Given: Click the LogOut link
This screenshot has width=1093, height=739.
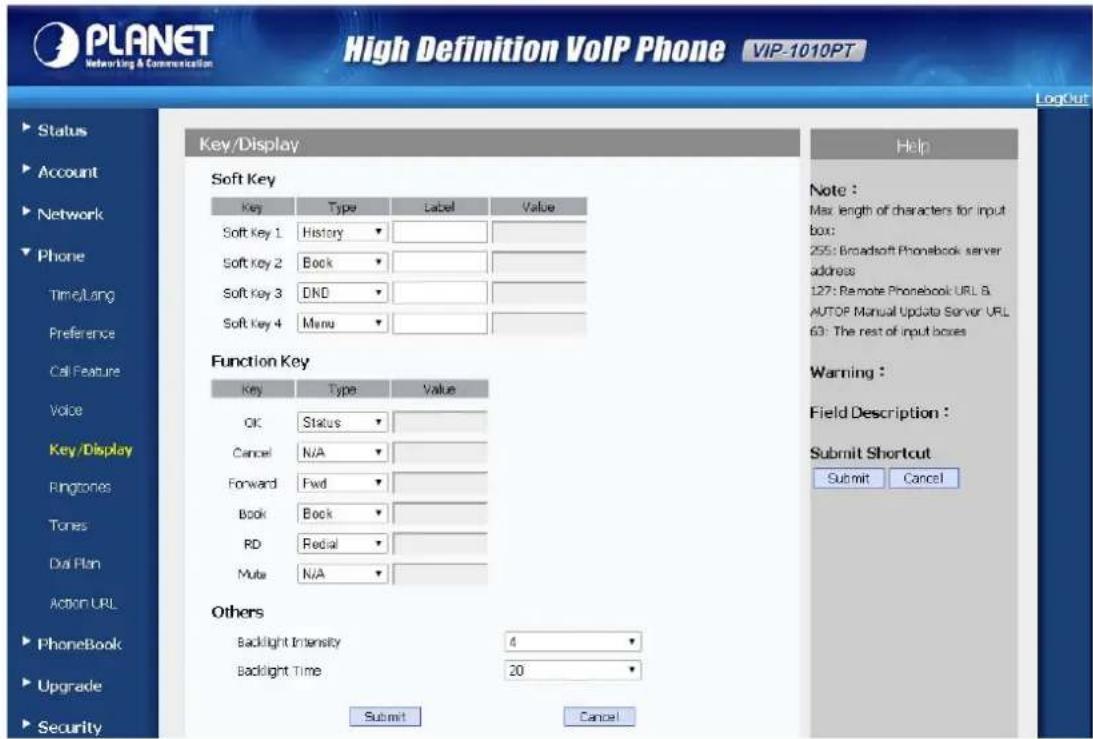Looking at the screenshot, I should [1061, 98].
